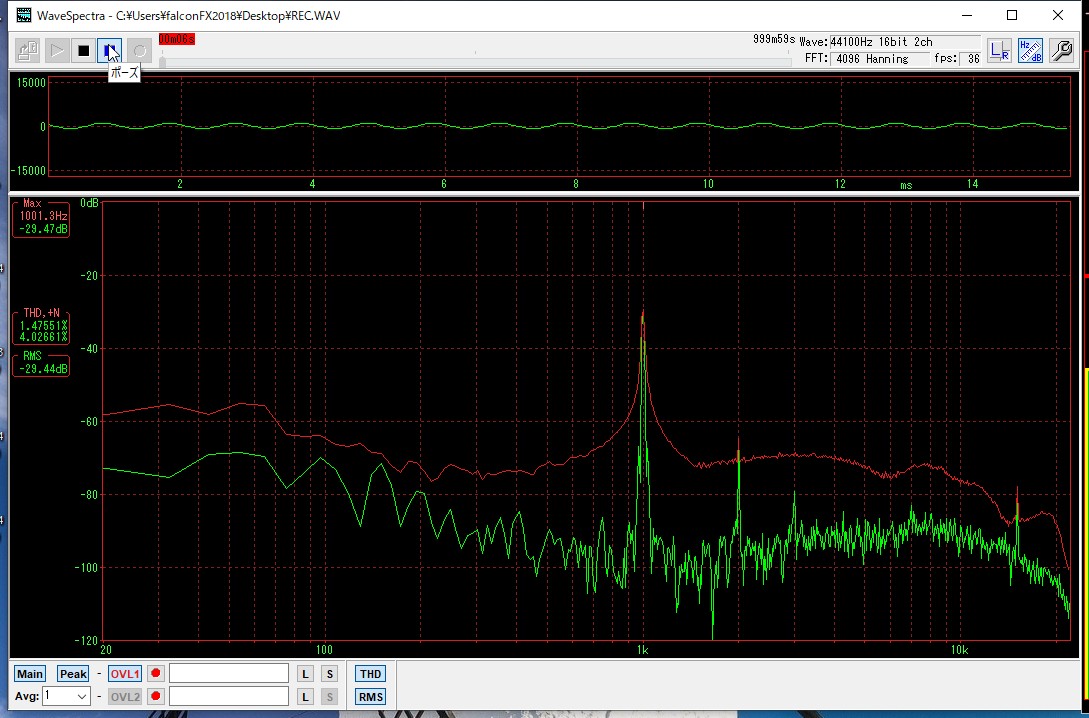Click the S save button for OVL1
This screenshot has height=718, width=1089.
[x=329, y=674]
